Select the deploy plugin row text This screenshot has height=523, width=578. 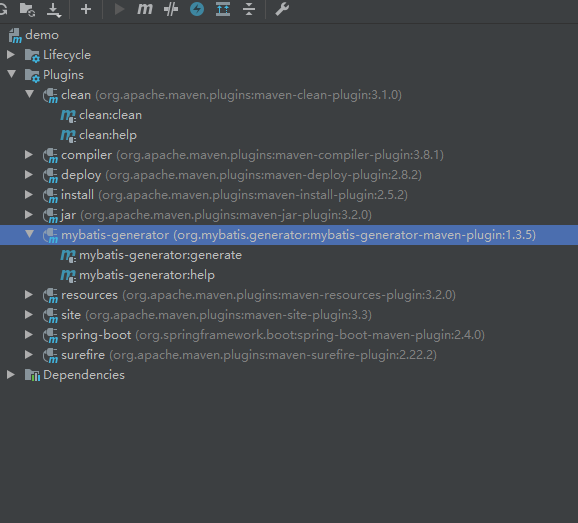click(x=241, y=175)
